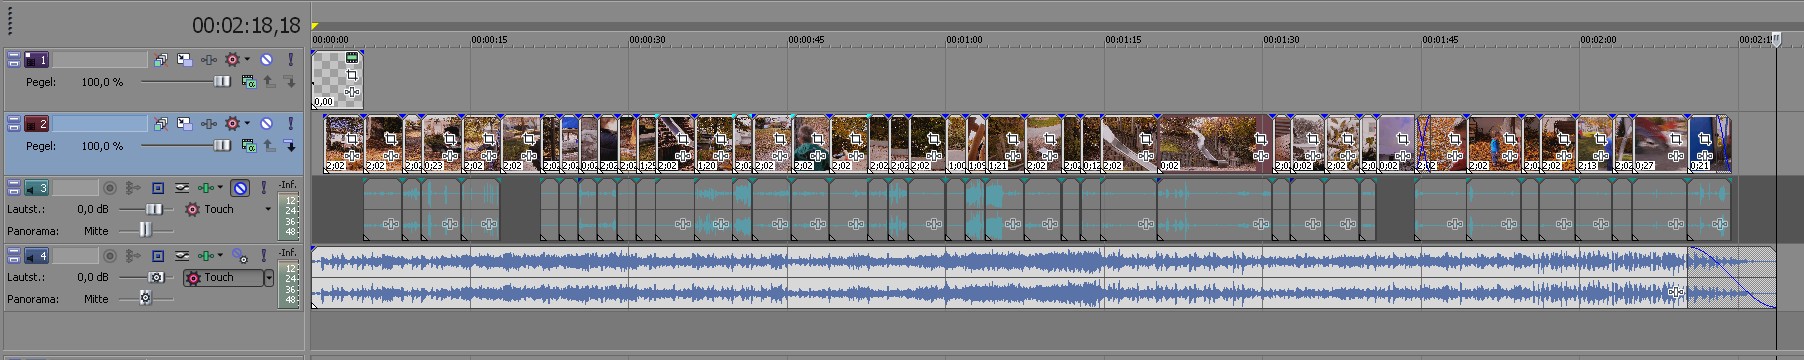This screenshot has height=360, width=1804.
Task: Open Track FX on audio track 4
Action: click(x=206, y=255)
